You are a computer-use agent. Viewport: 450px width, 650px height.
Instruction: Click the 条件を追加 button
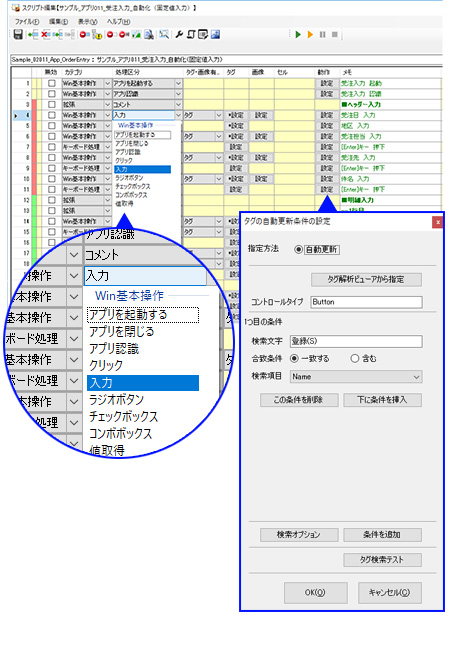click(382, 535)
